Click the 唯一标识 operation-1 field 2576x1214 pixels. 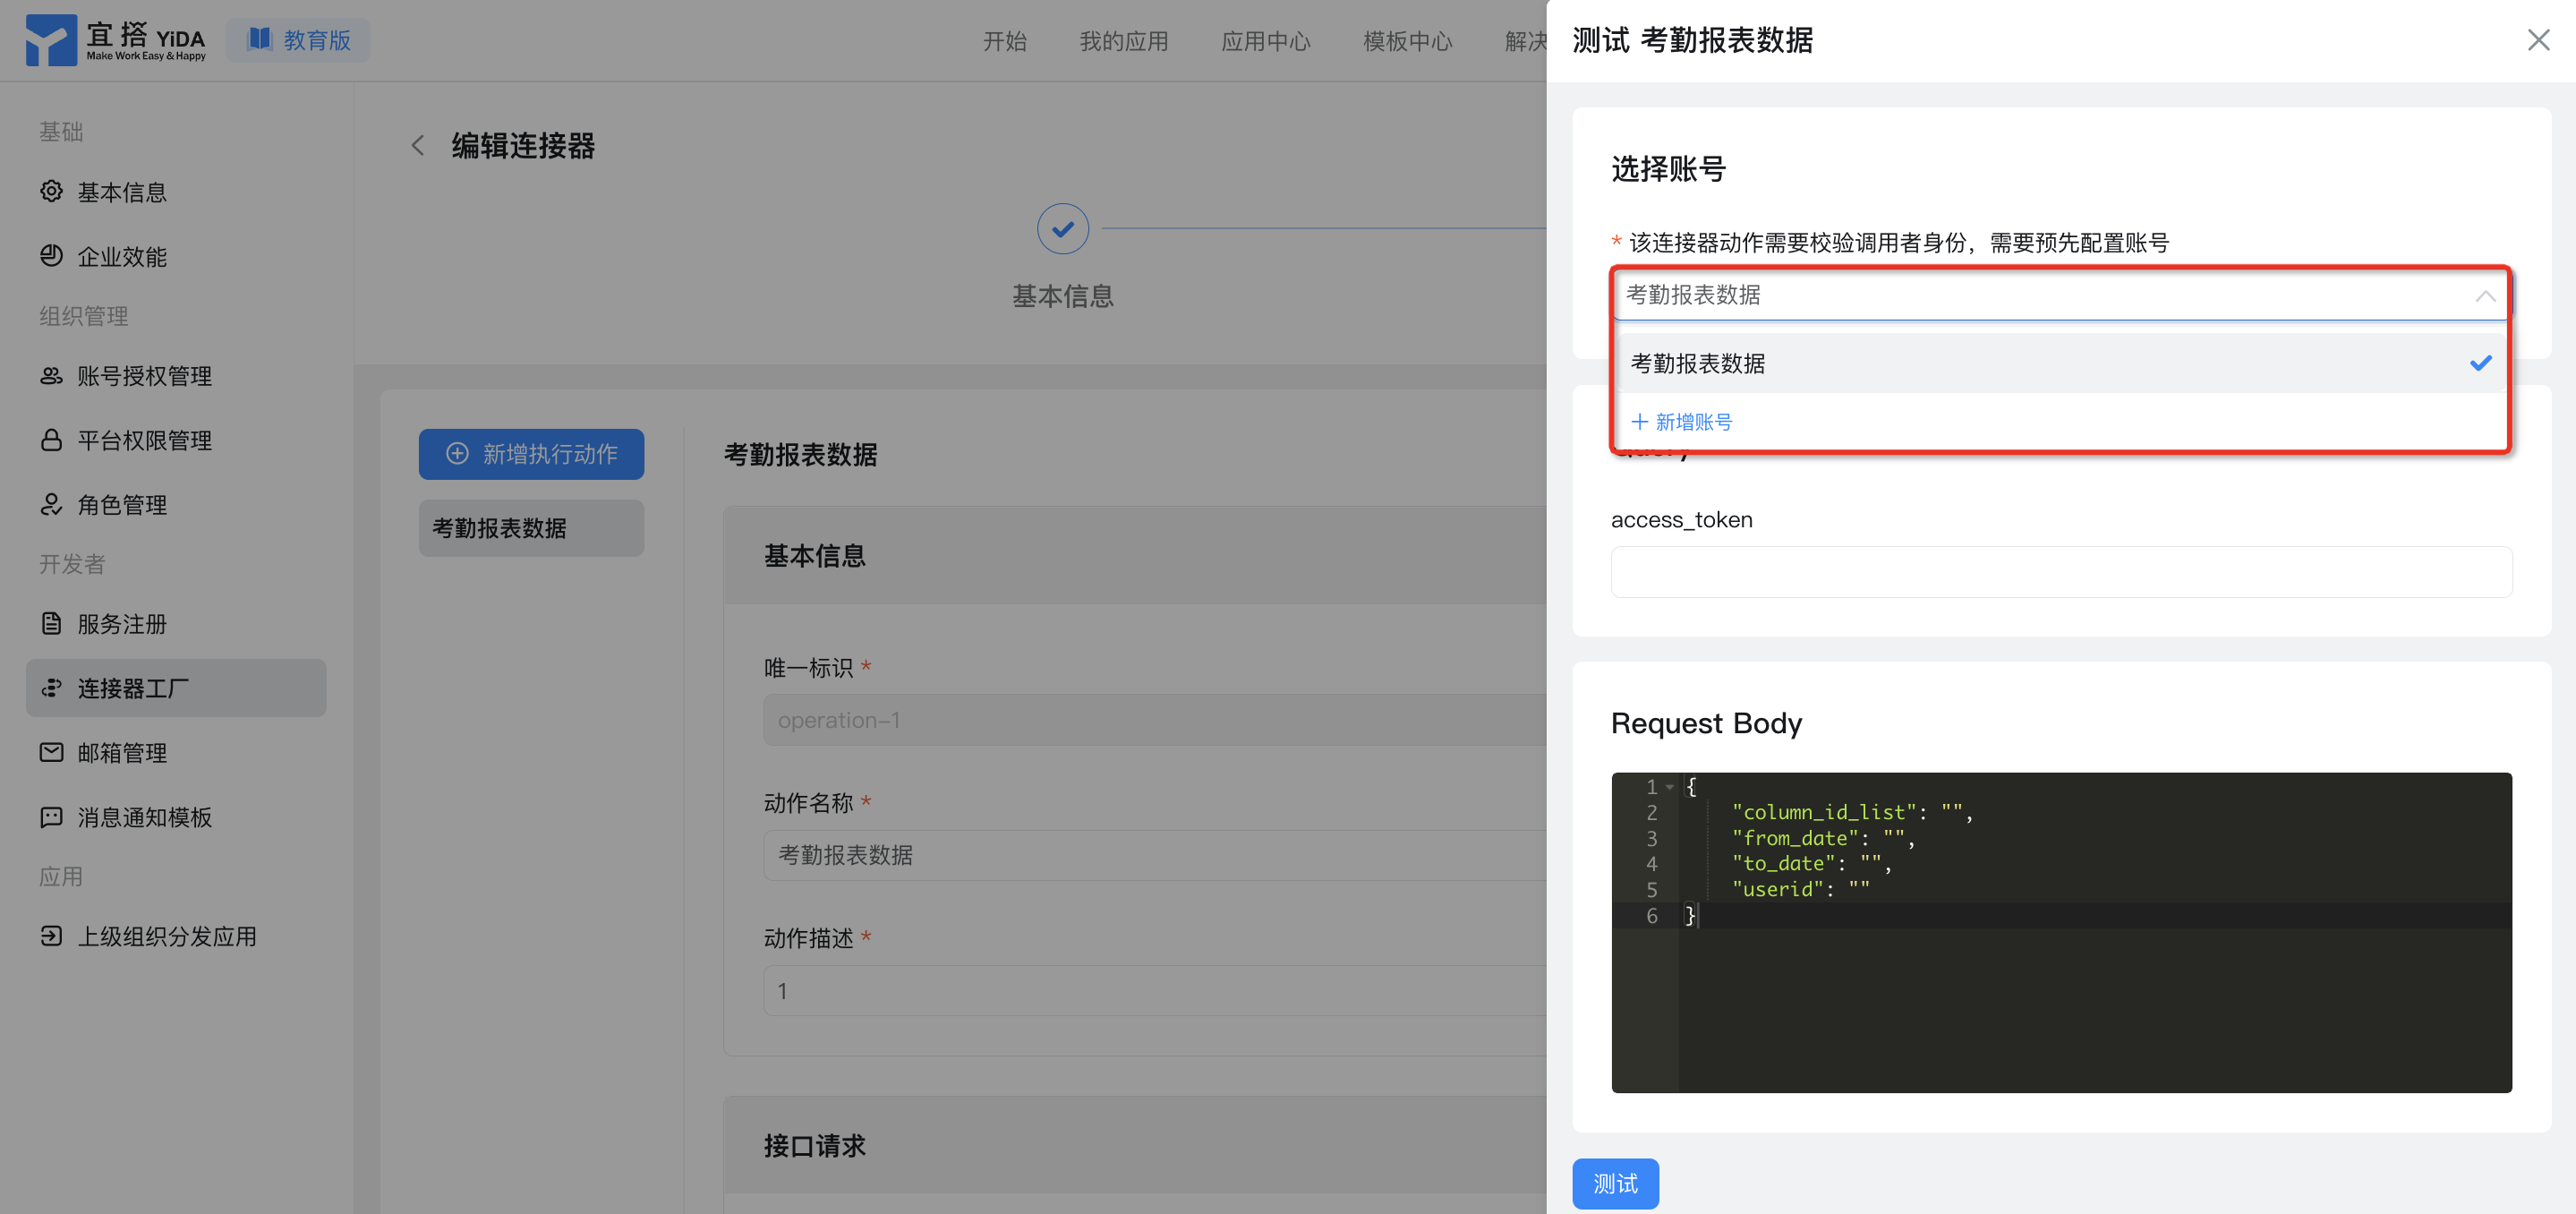[1155, 720]
